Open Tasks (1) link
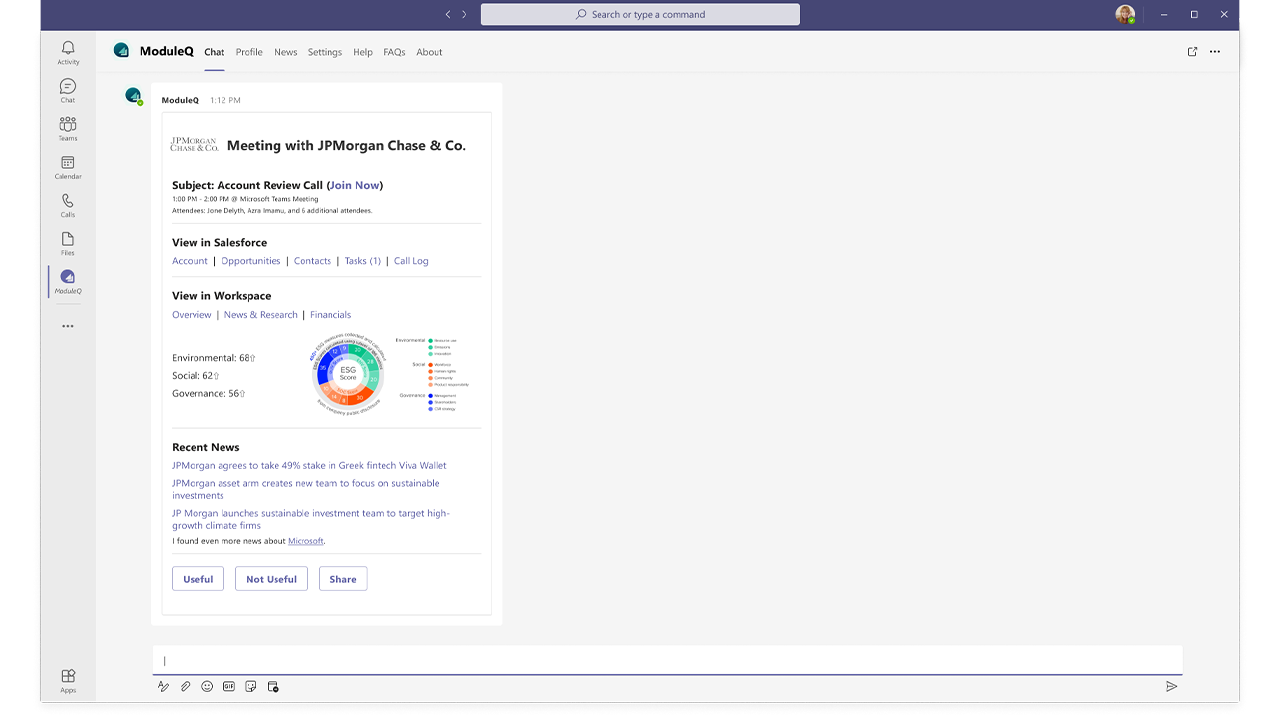Screen dimensions: 1280x720 363,261
